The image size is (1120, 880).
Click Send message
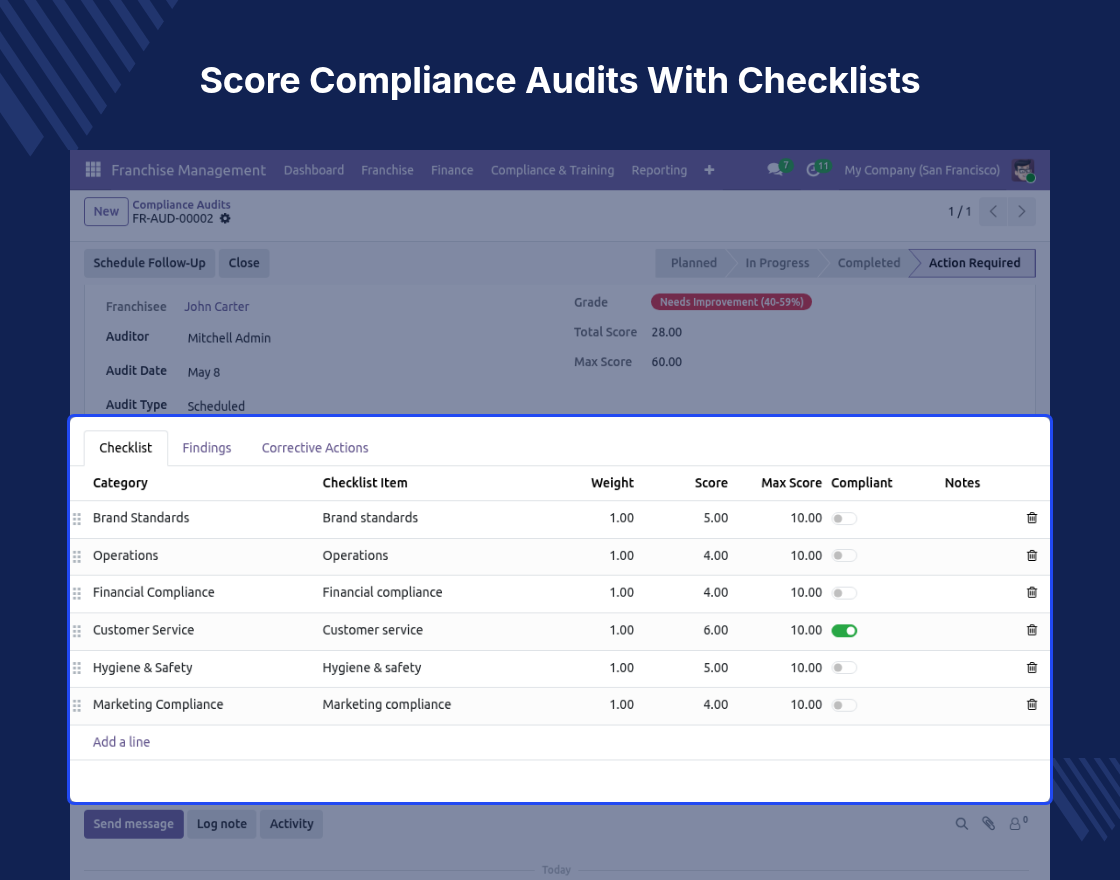(134, 824)
